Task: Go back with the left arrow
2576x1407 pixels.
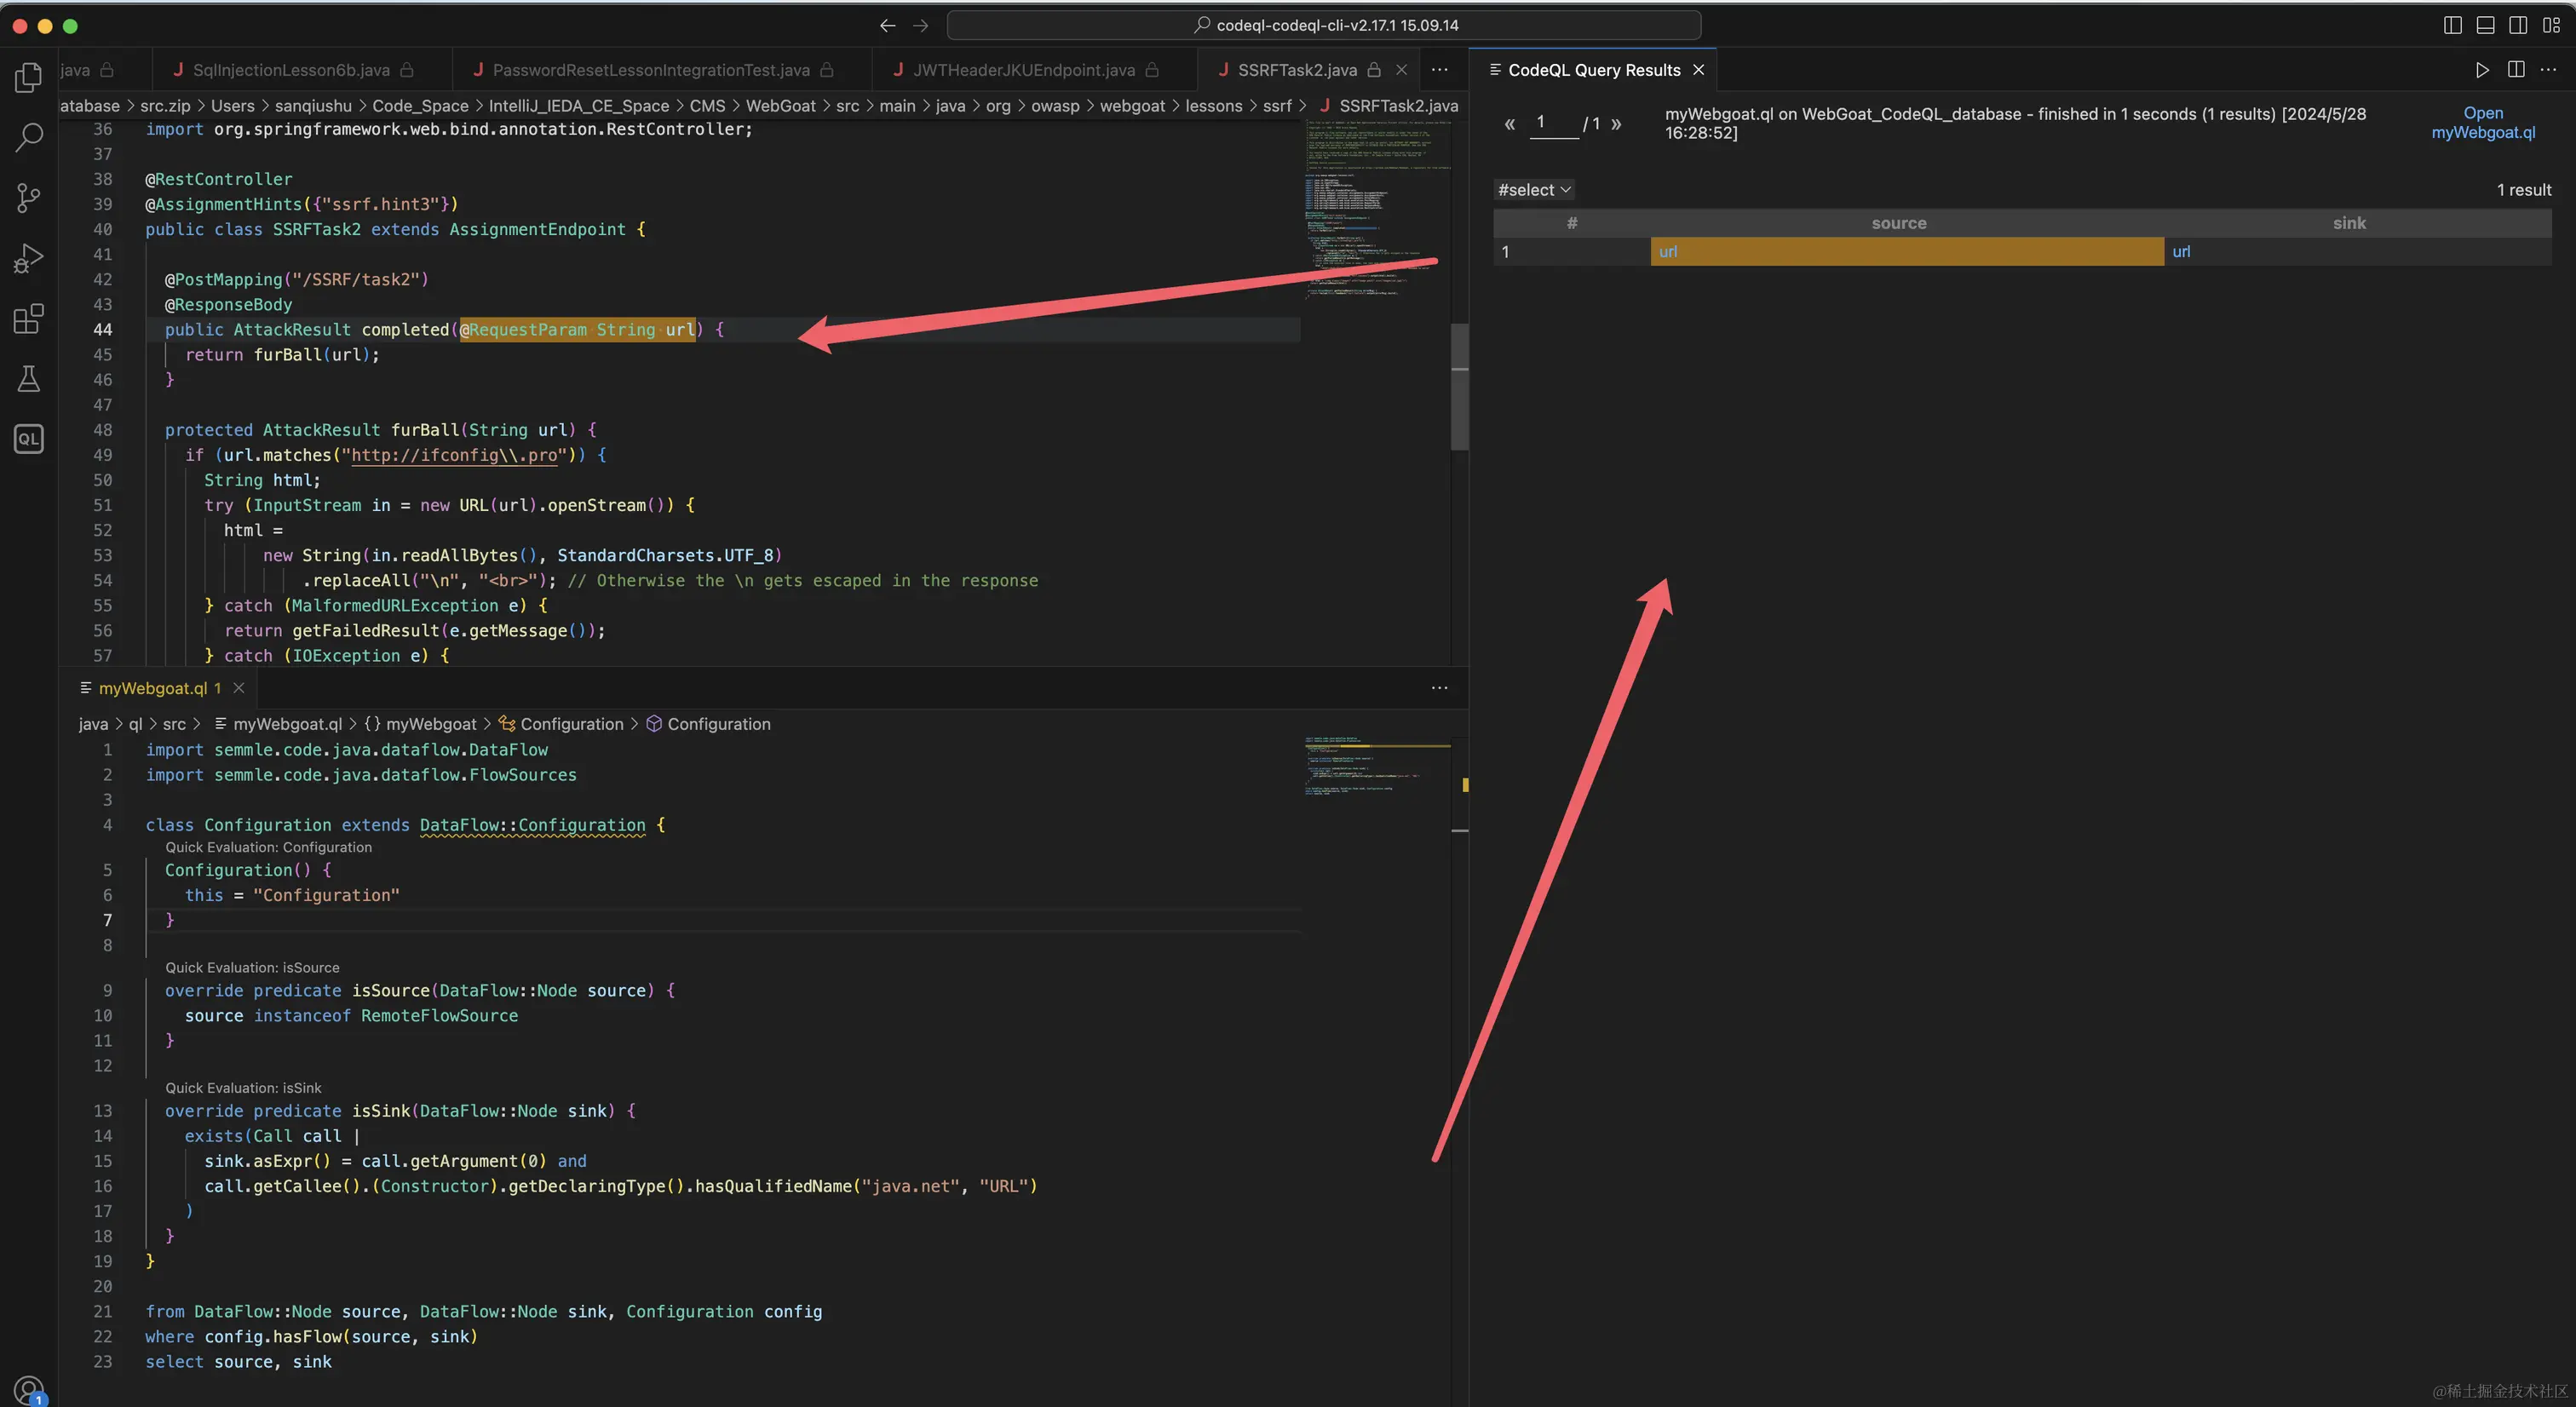Action: pos(887,25)
